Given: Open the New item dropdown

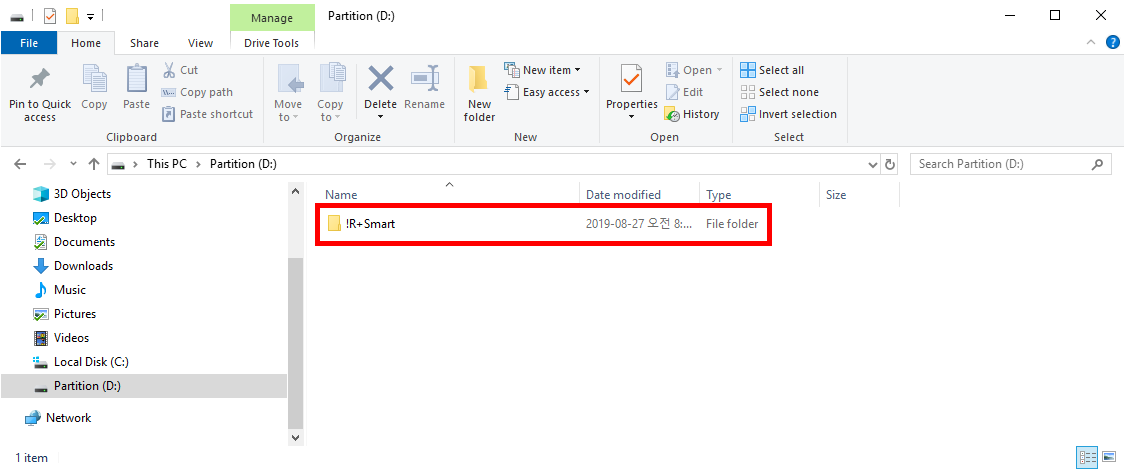Looking at the screenshot, I should coord(542,70).
